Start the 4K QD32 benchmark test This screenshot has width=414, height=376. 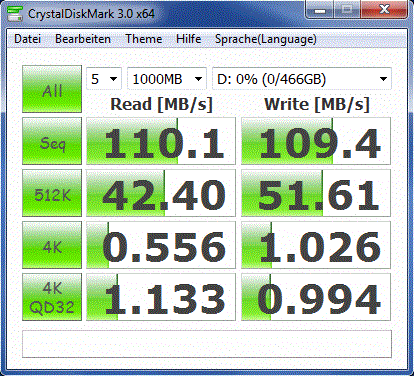52,297
